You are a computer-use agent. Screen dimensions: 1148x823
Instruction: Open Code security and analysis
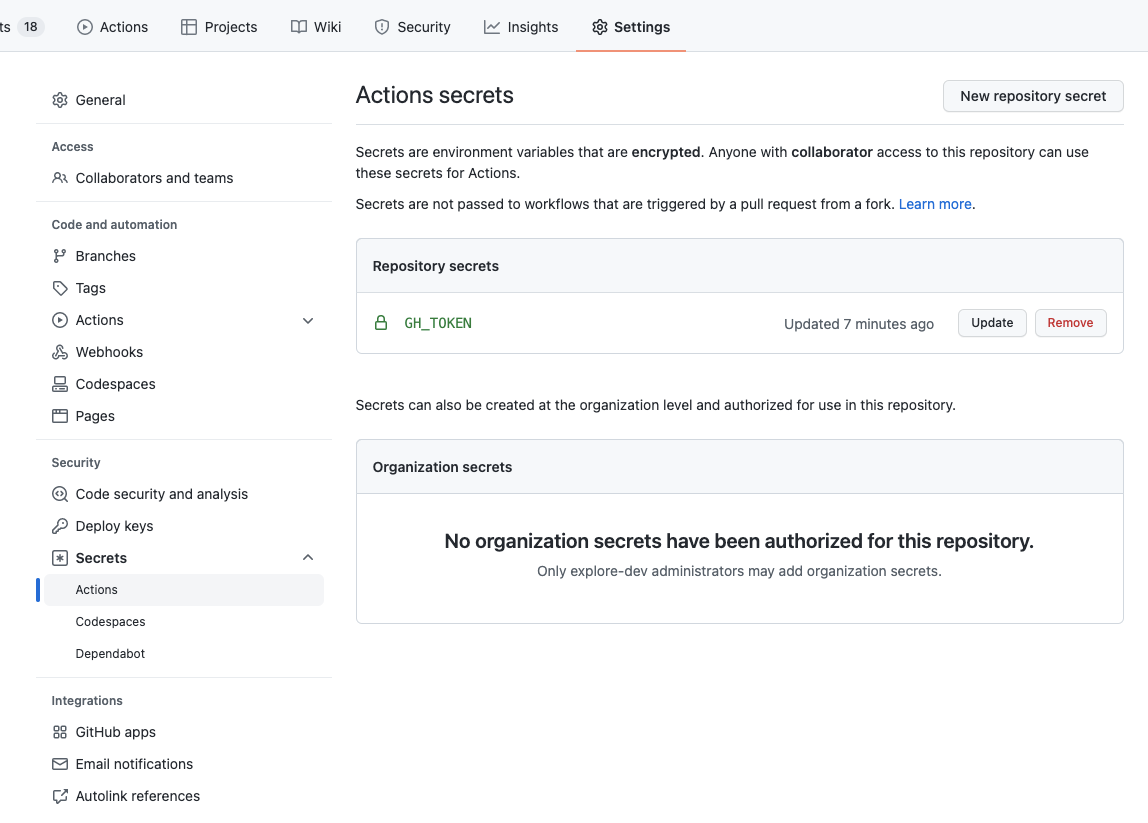(184, 494)
